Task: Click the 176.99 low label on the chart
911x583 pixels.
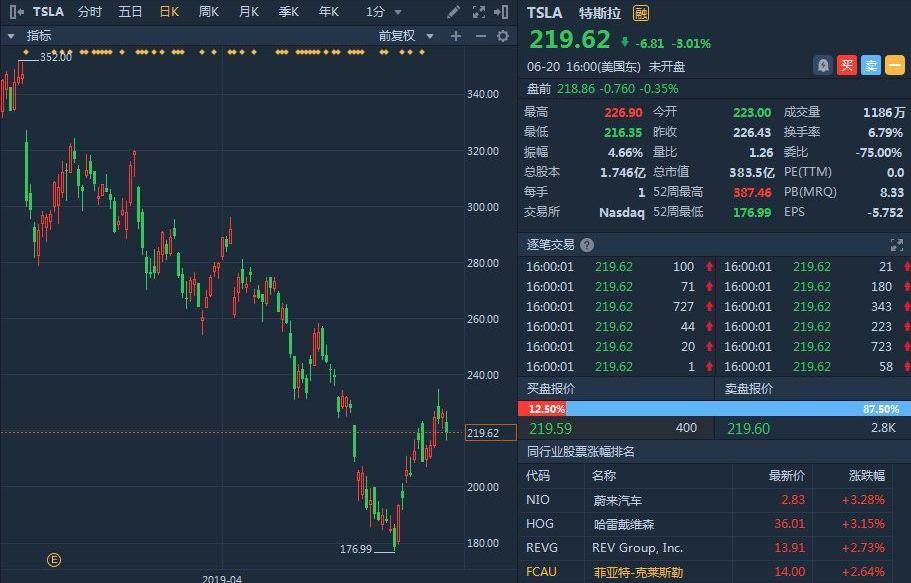Action: pyautogui.click(x=356, y=549)
